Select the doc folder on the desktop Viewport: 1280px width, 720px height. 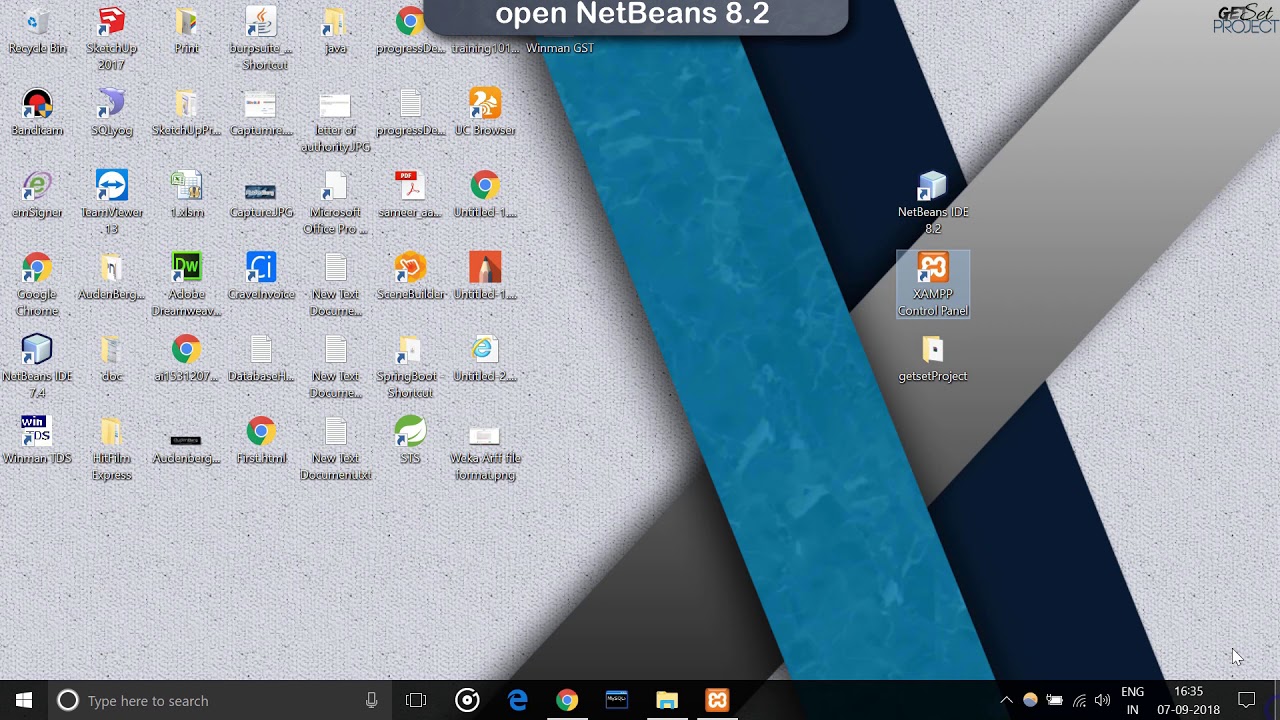(x=111, y=359)
